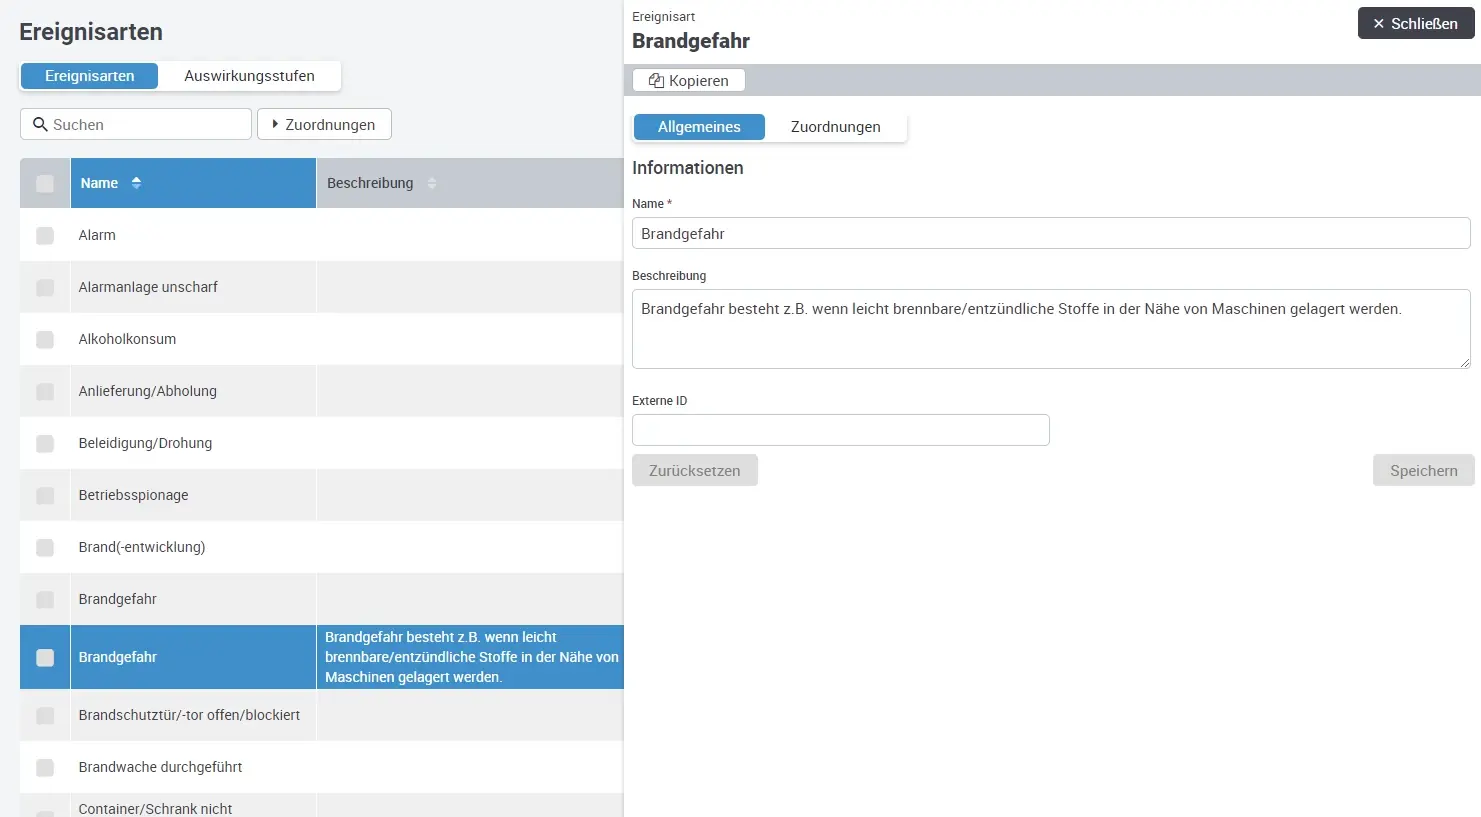Click the Zurücksetzen button
The image size is (1481, 817).
pyautogui.click(x=694, y=471)
